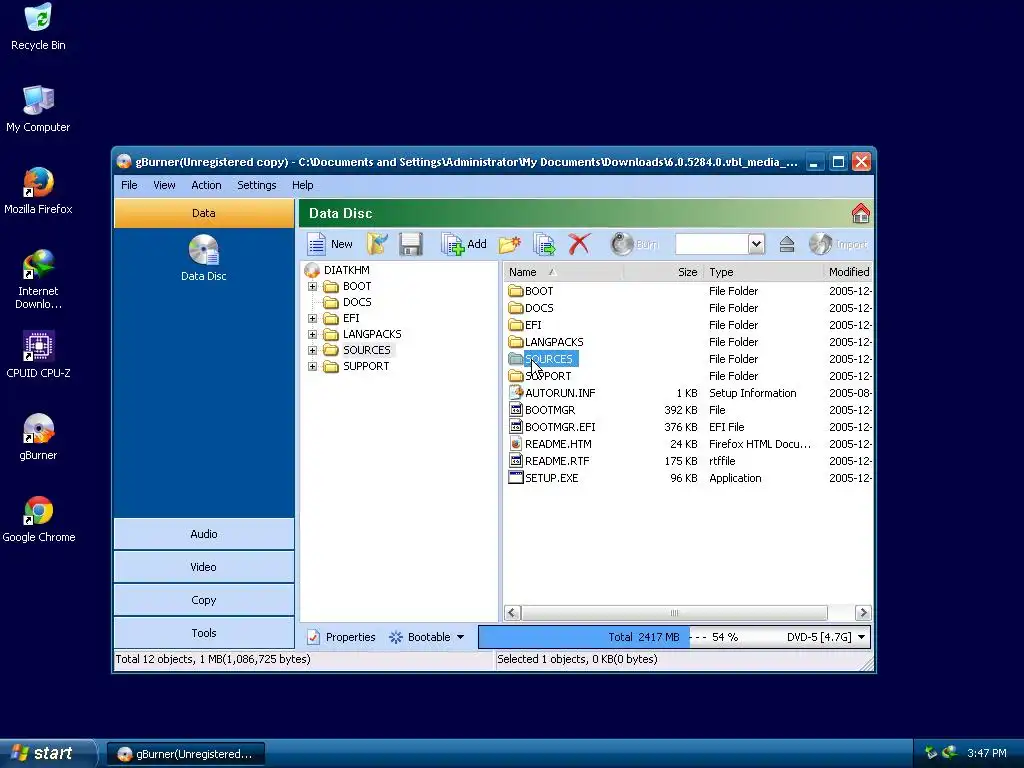
Task: Expand the SOURCES folder in tree
Action: pos(312,350)
